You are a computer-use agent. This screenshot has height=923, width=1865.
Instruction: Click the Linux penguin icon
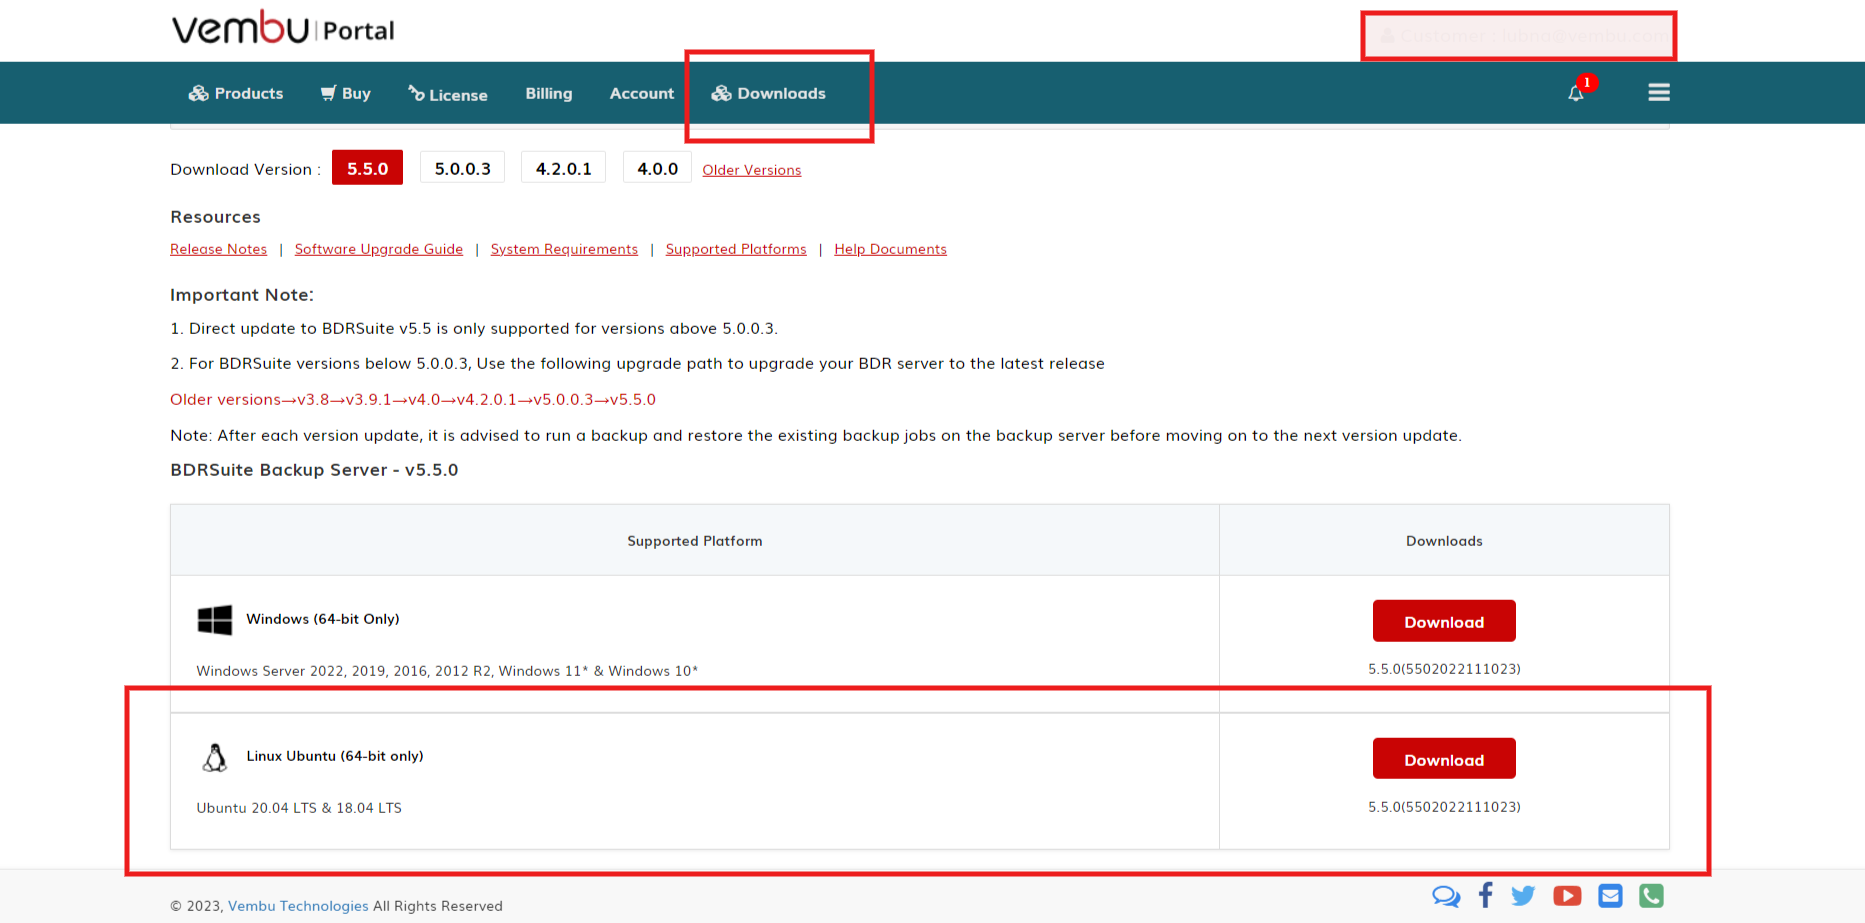pyautogui.click(x=215, y=757)
